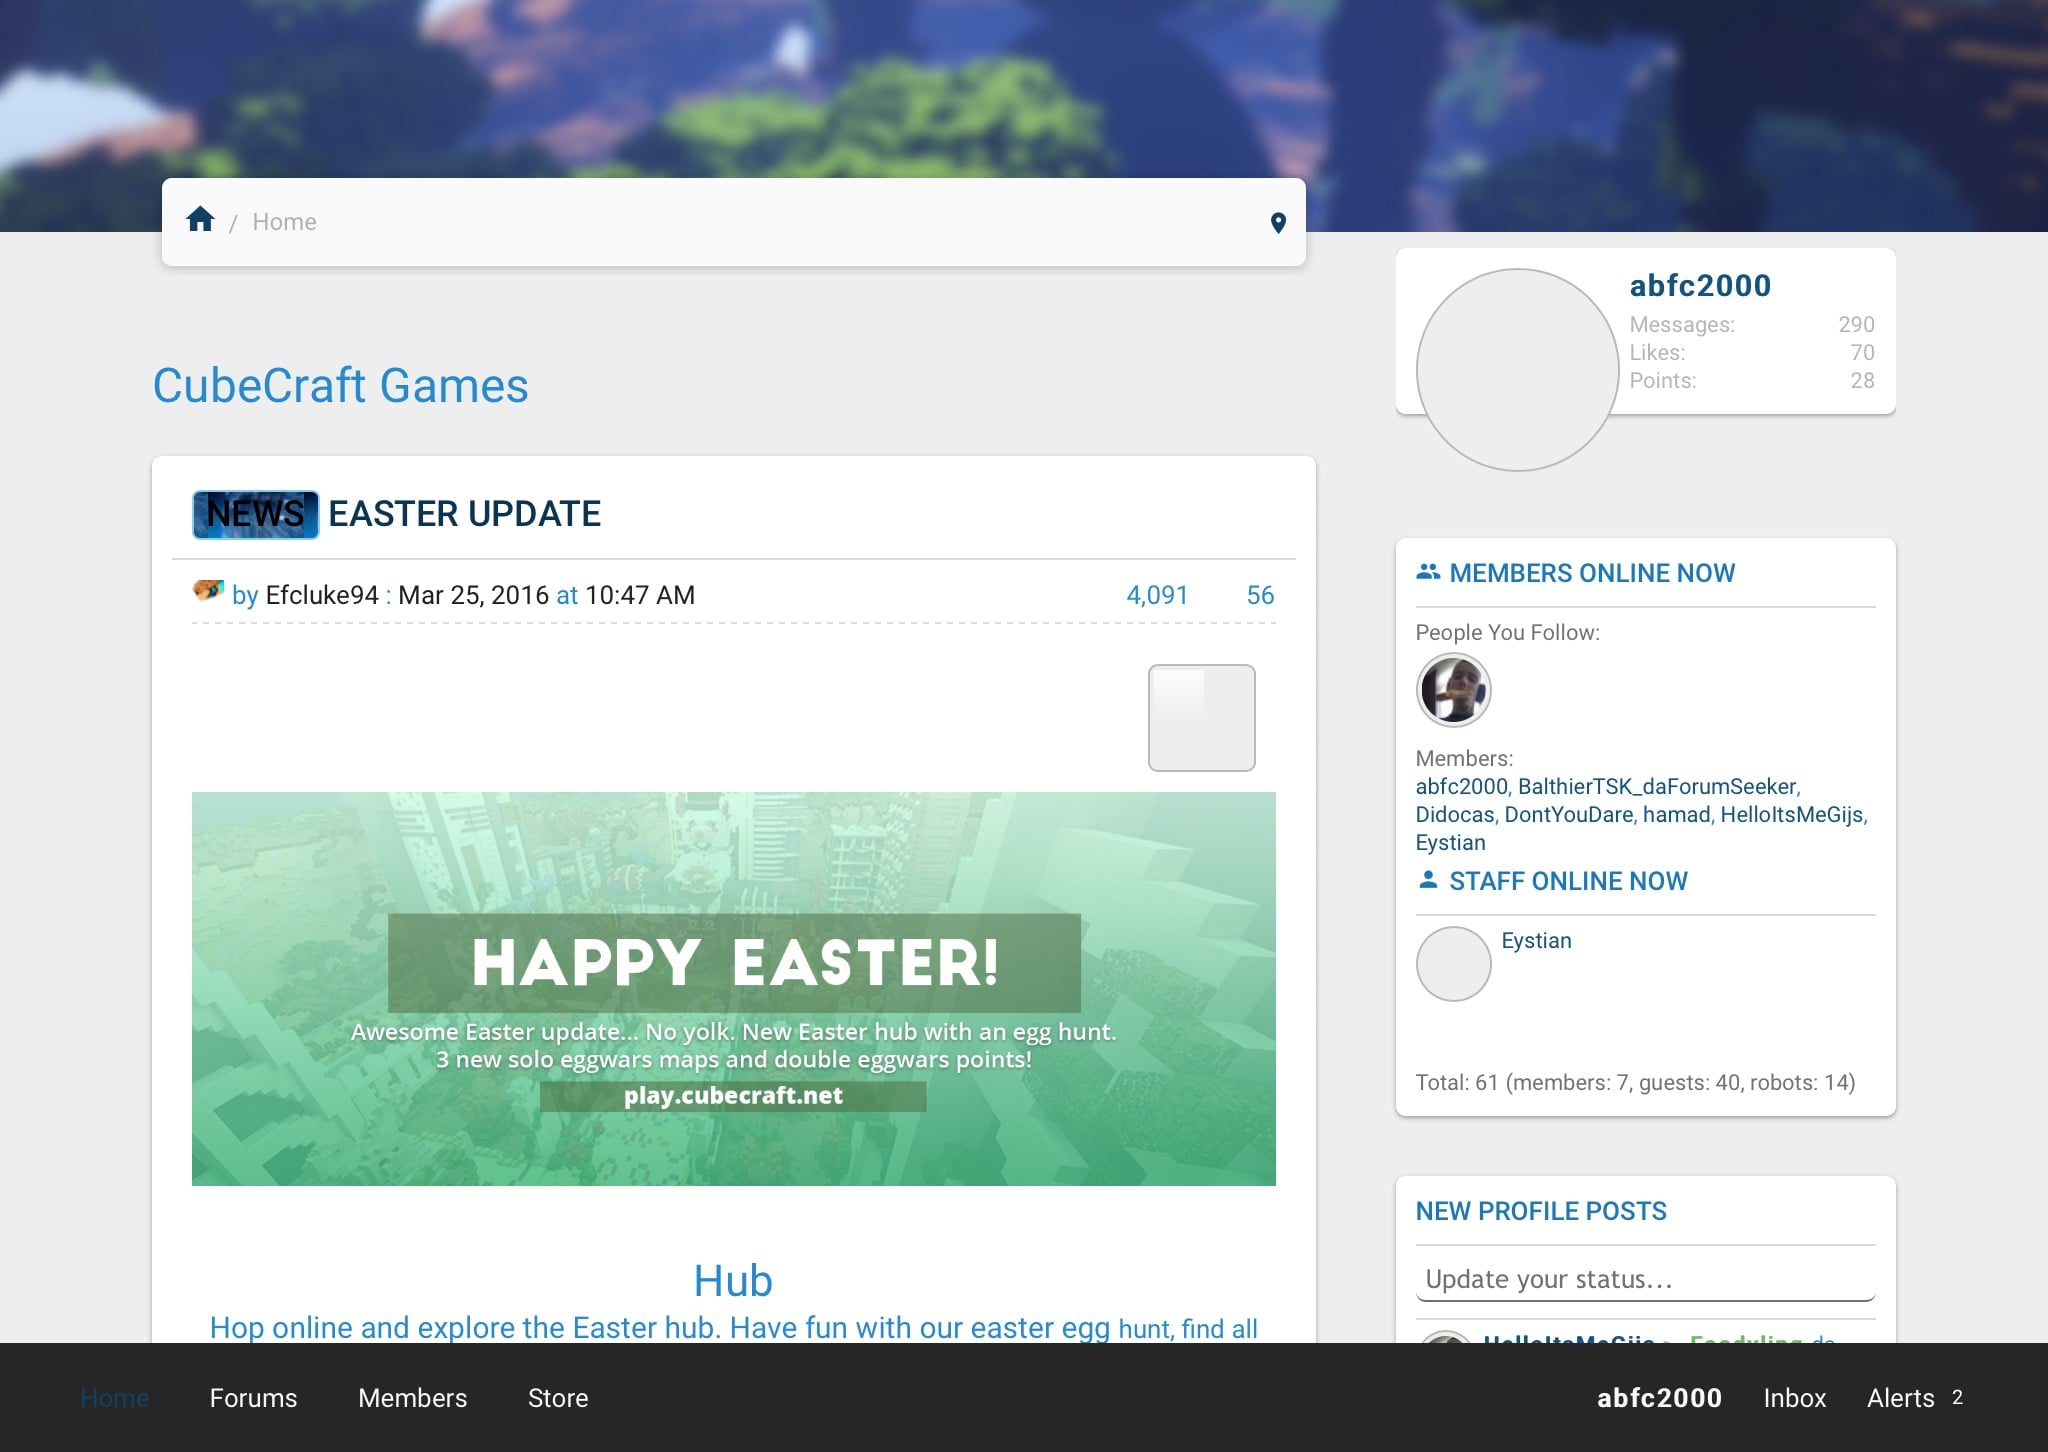Click the Staff Online Now person icon
This screenshot has width=2048, height=1452.
[1427, 880]
